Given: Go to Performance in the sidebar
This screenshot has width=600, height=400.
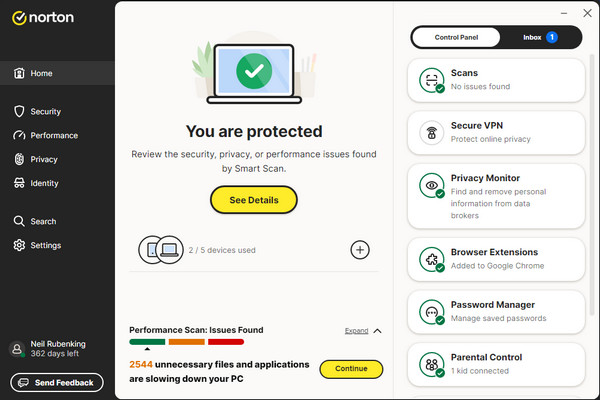Looking at the screenshot, I should (x=53, y=135).
